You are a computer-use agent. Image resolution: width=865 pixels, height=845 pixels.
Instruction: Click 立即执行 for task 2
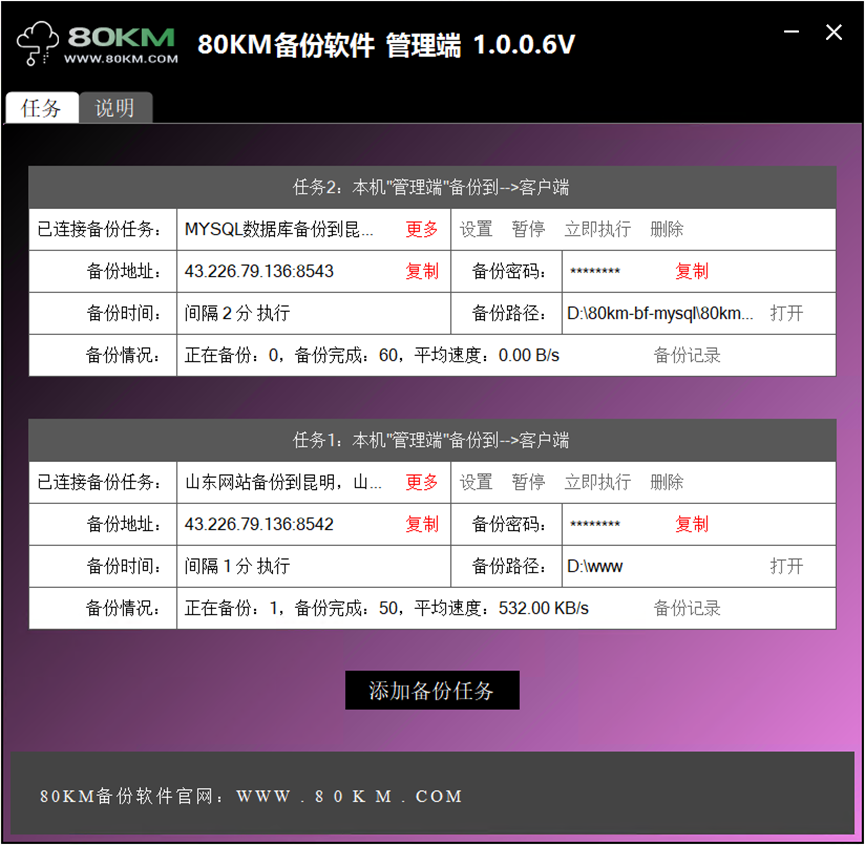[x=597, y=229]
